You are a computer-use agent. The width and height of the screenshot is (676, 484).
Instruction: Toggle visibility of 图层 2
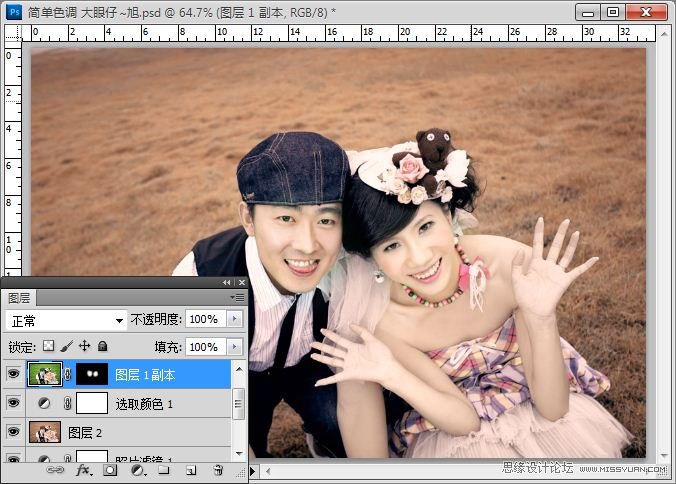coord(13,431)
